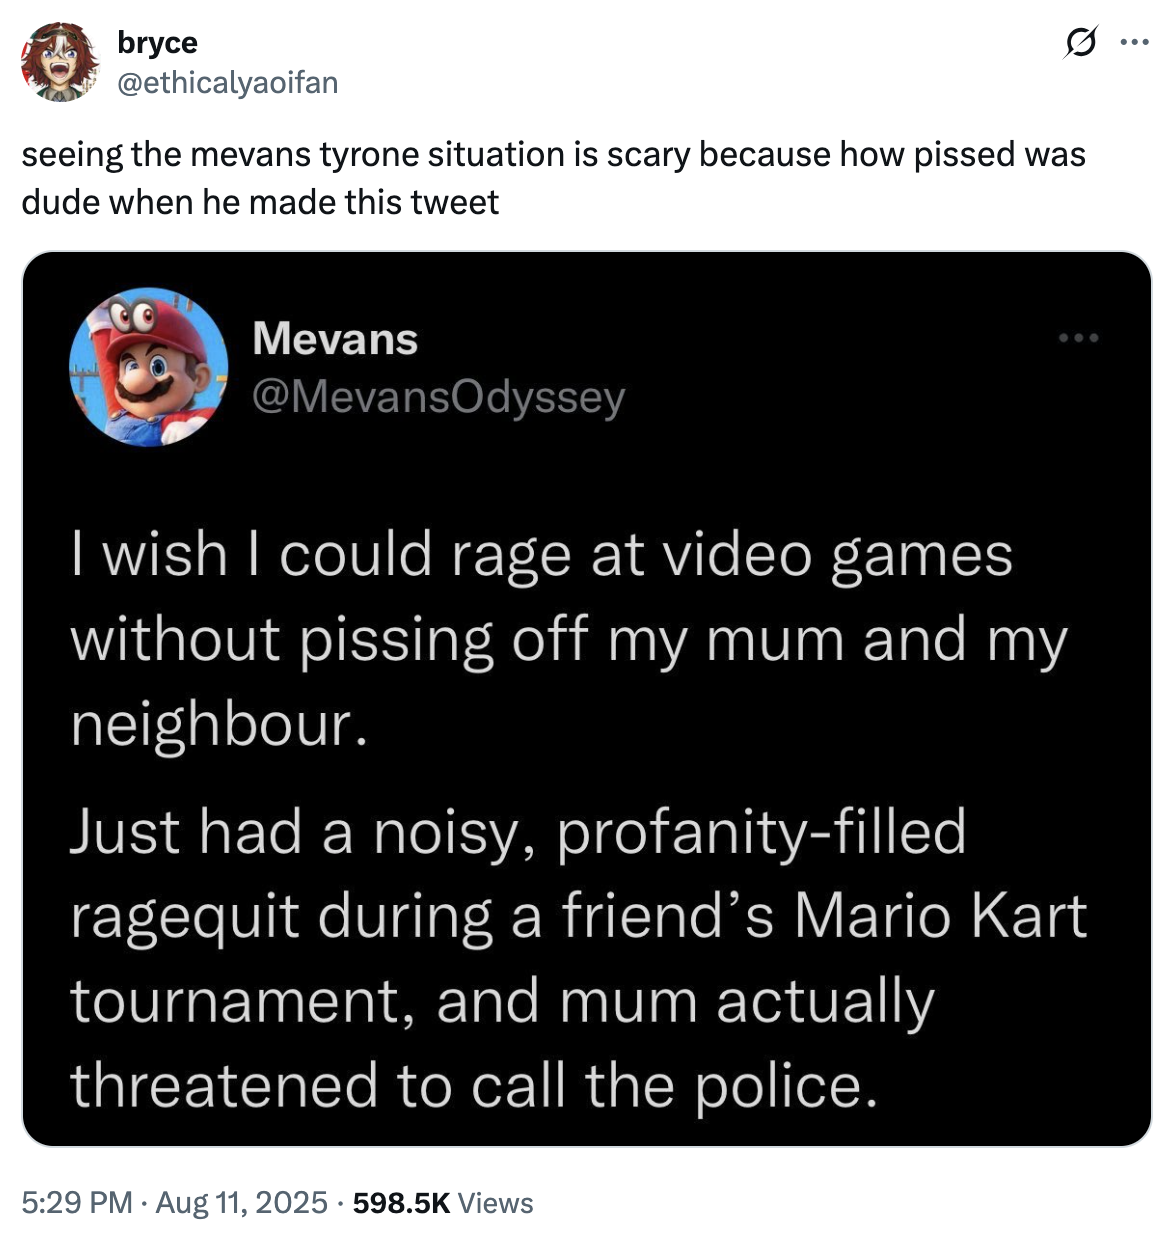Open the tweet's three-dot more menu

tap(1134, 43)
